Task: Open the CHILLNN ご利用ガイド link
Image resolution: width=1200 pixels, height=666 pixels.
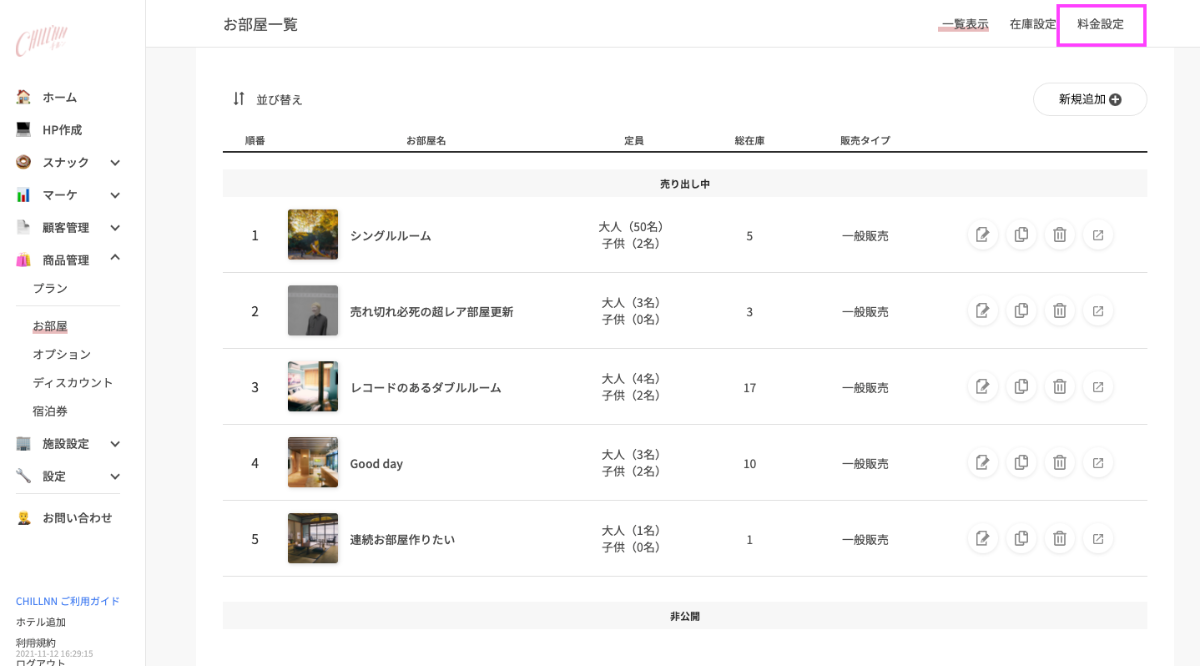Action: (x=67, y=601)
